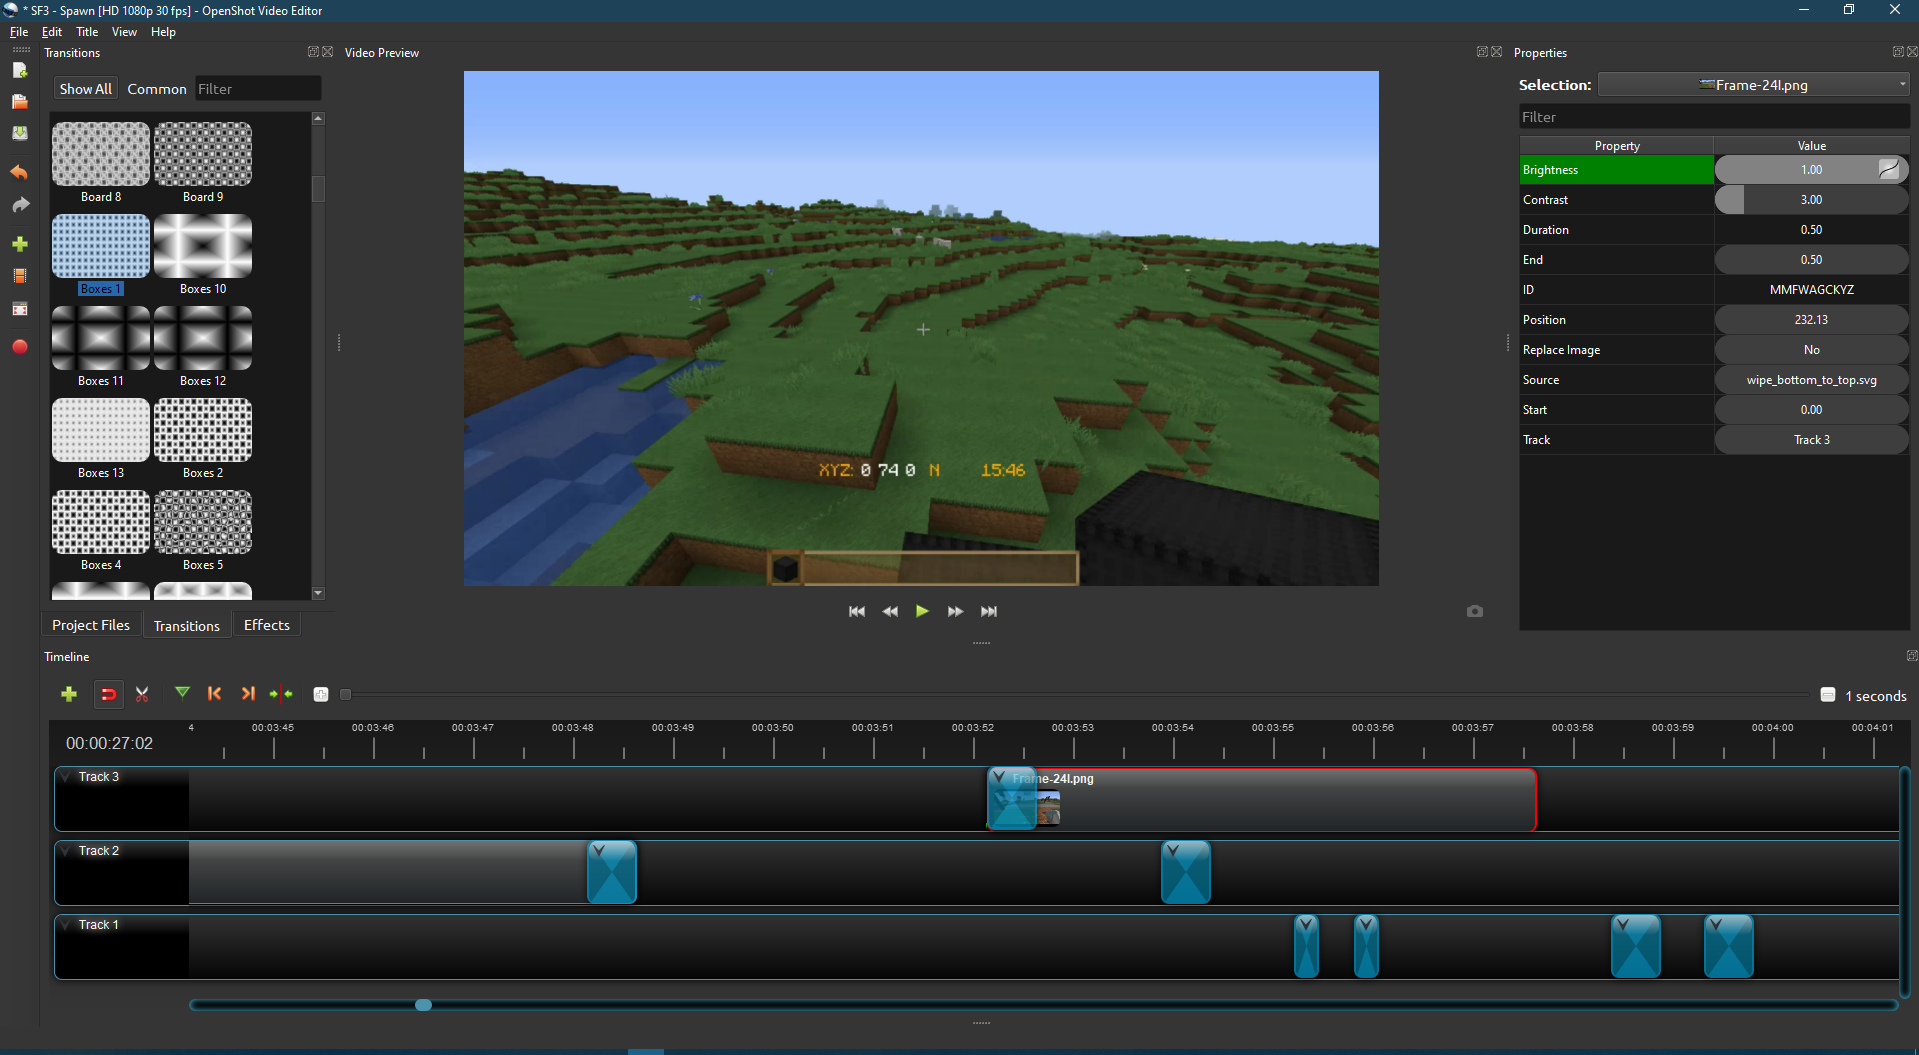Viewport: 1919px width, 1055px height.
Task: Click the jump to end playback button
Action: [x=989, y=611]
